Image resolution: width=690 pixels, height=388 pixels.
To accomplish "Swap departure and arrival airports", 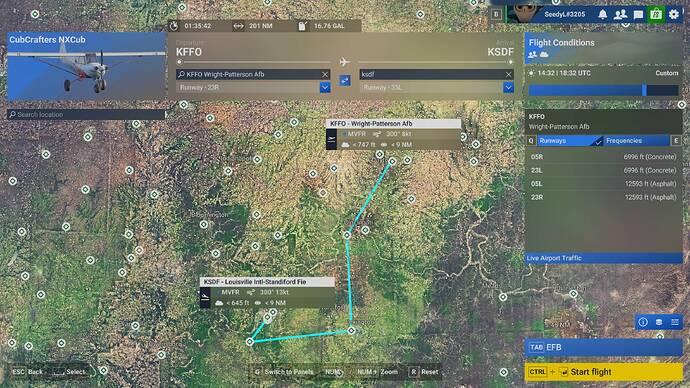I will (345, 81).
